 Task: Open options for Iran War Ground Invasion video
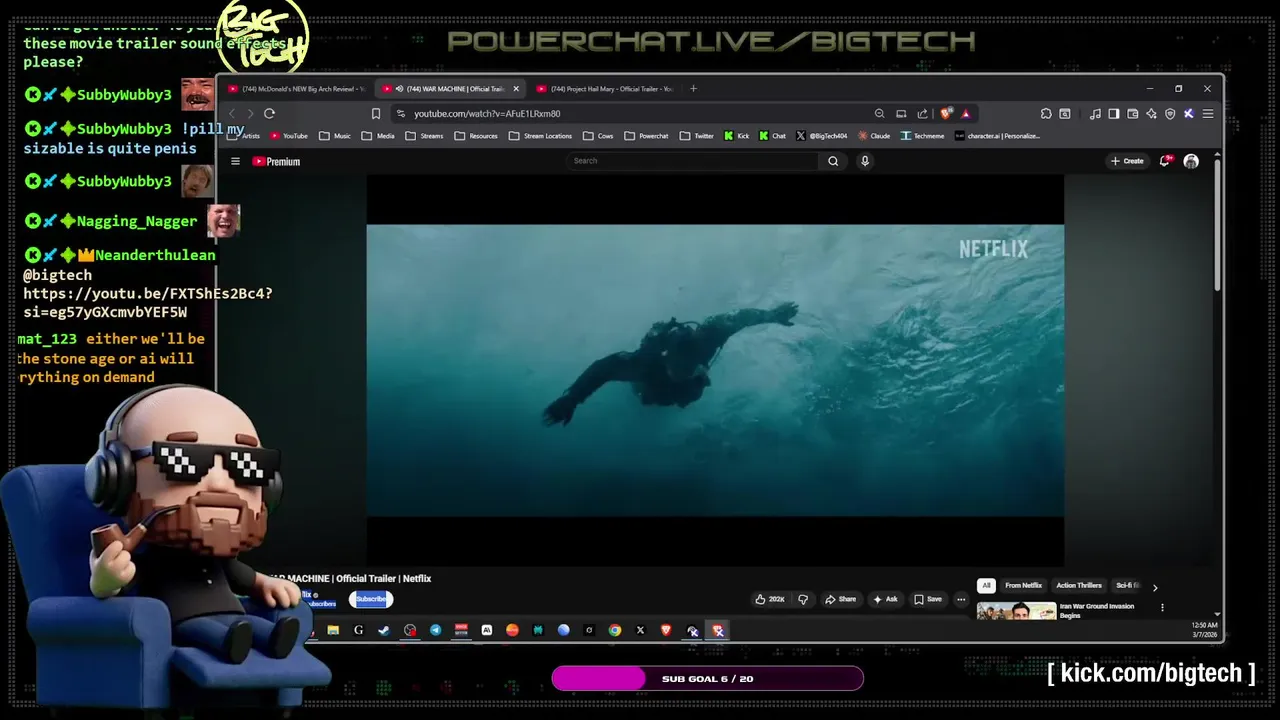click(x=1162, y=607)
